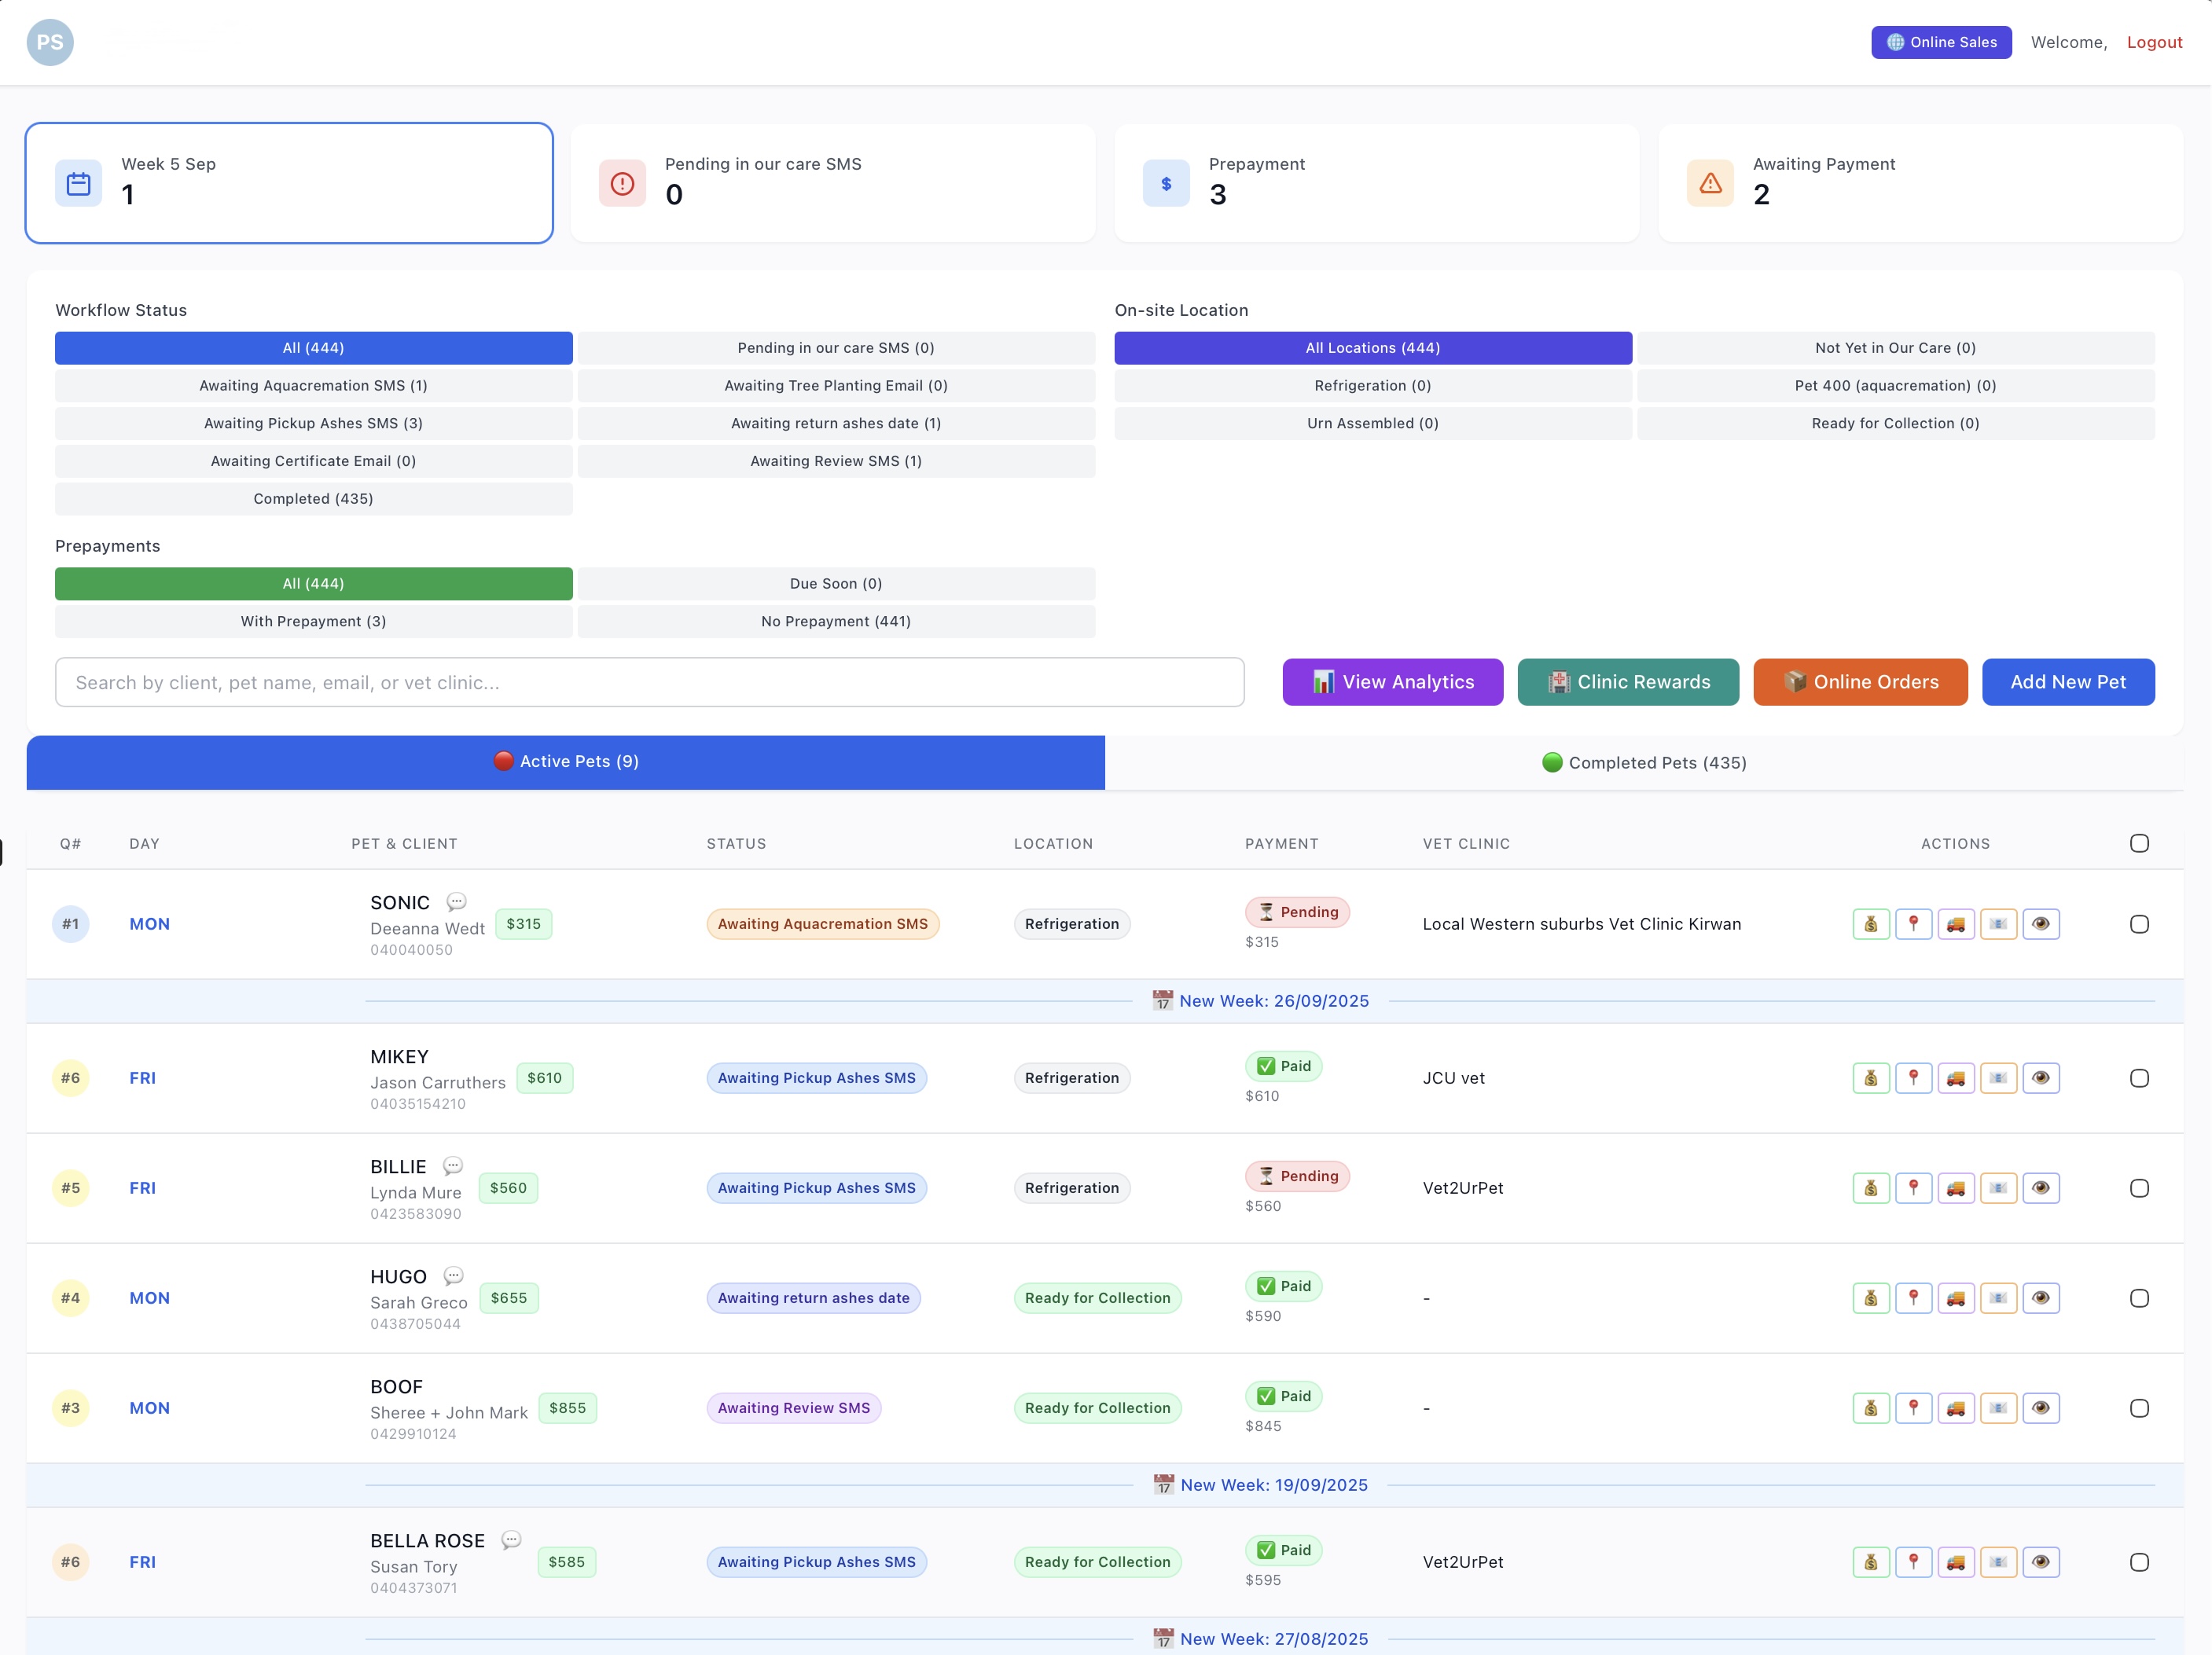Click the money bag icon in HUGO's row
2212x1655 pixels.
click(1871, 1298)
